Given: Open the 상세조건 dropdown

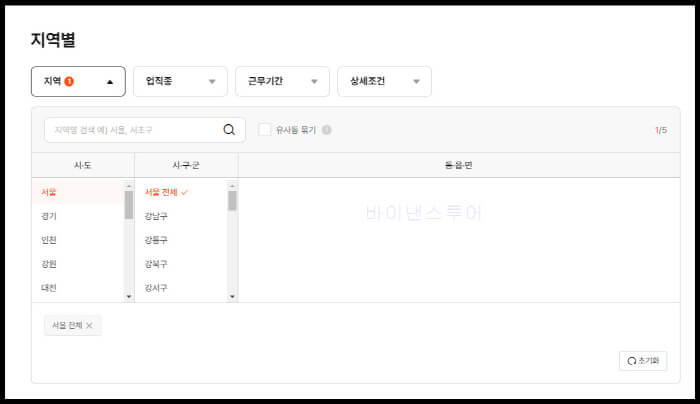Looking at the screenshot, I should click(384, 81).
